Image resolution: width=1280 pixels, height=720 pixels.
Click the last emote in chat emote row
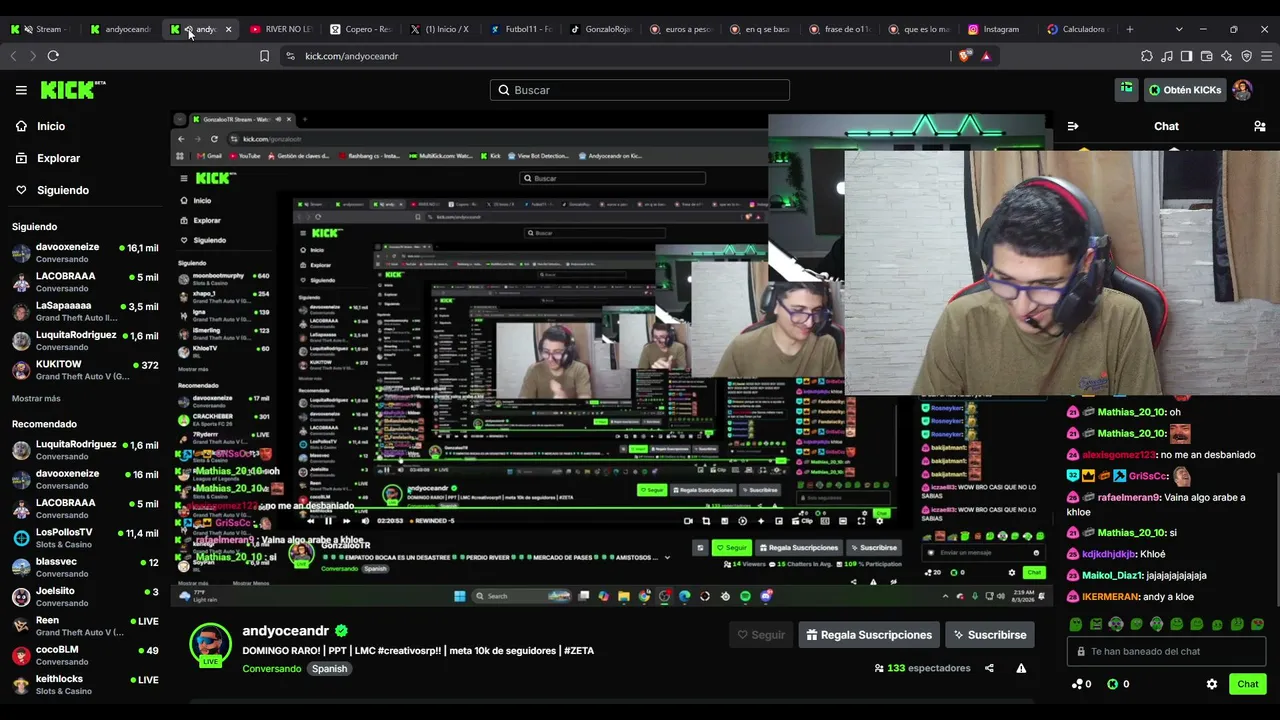click(1257, 624)
